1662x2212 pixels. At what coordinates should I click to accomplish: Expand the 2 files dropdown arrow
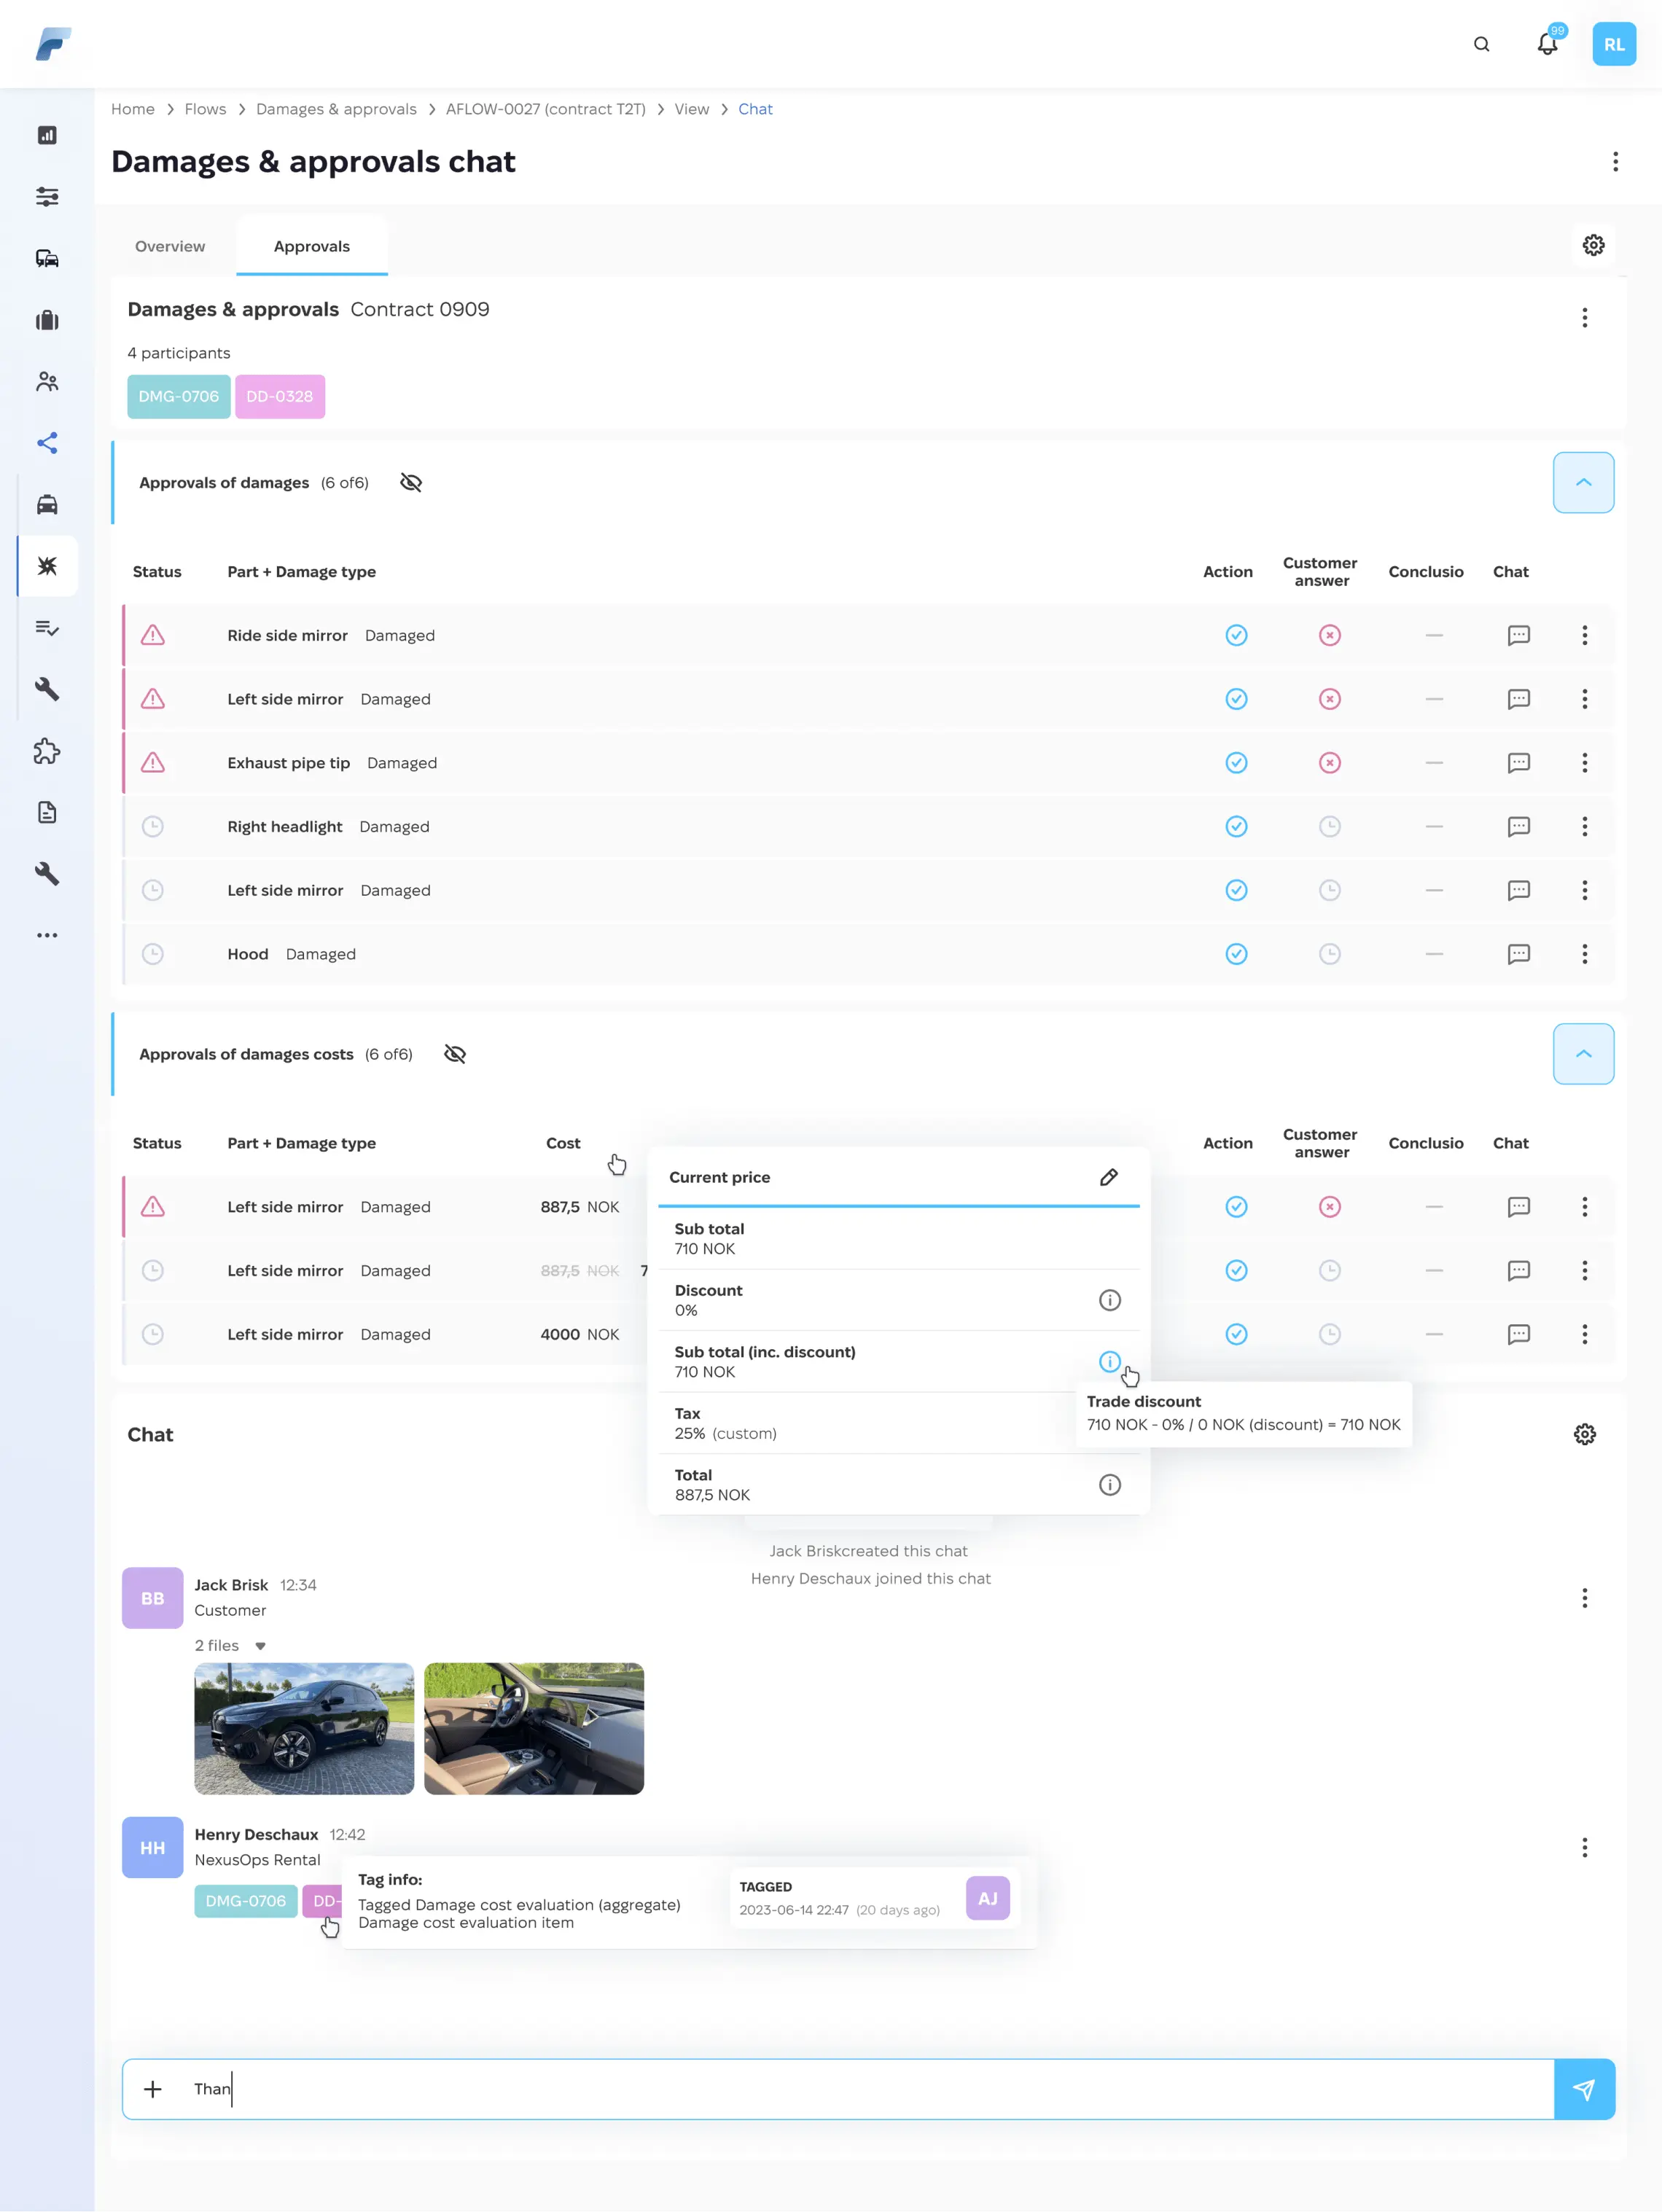coord(260,1646)
